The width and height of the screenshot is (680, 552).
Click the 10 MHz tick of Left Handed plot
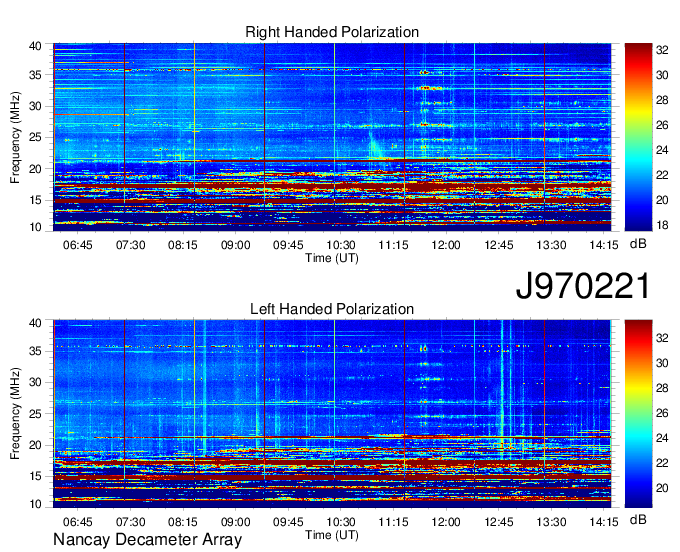tap(35, 504)
